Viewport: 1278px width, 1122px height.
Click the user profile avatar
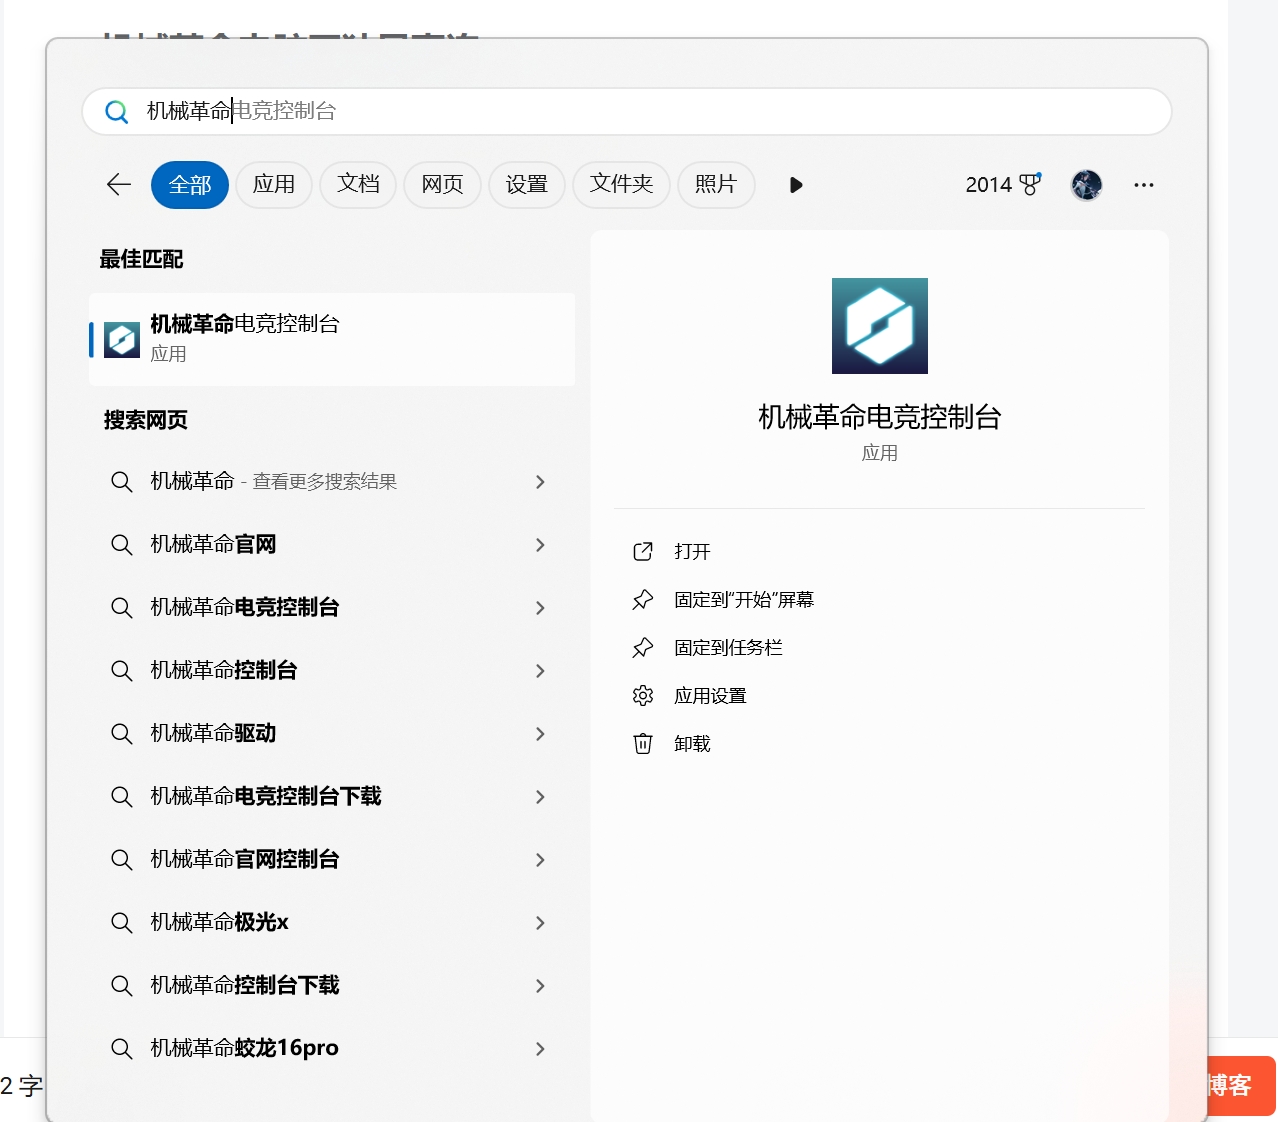coord(1086,185)
